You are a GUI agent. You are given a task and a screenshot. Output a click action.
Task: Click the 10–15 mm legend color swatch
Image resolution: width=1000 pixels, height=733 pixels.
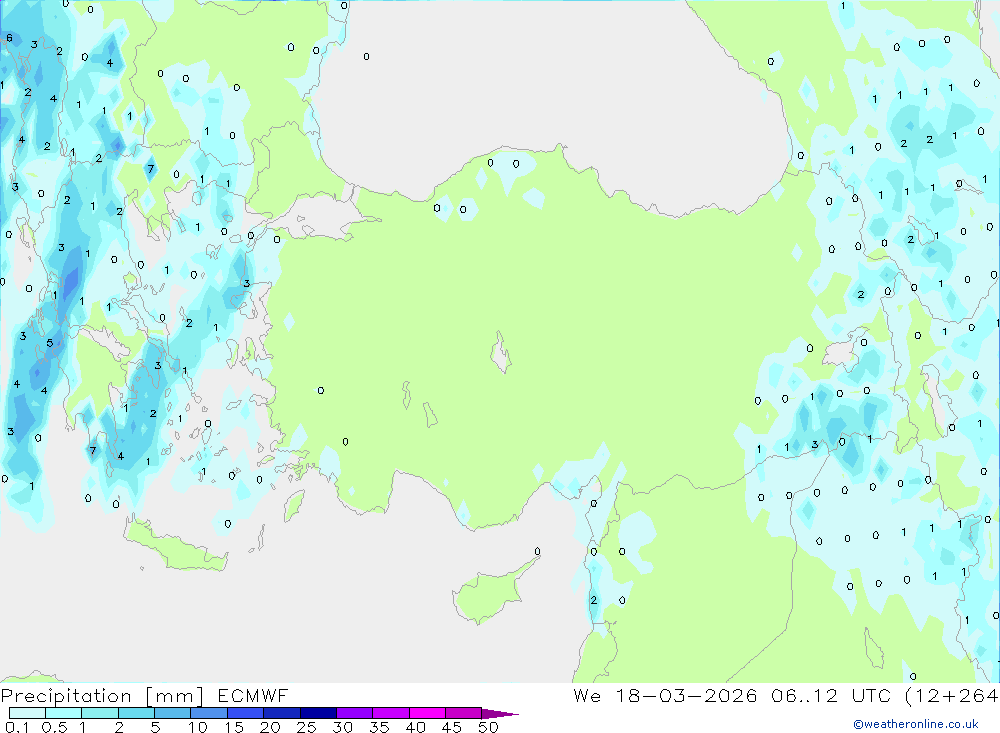(209, 713)
